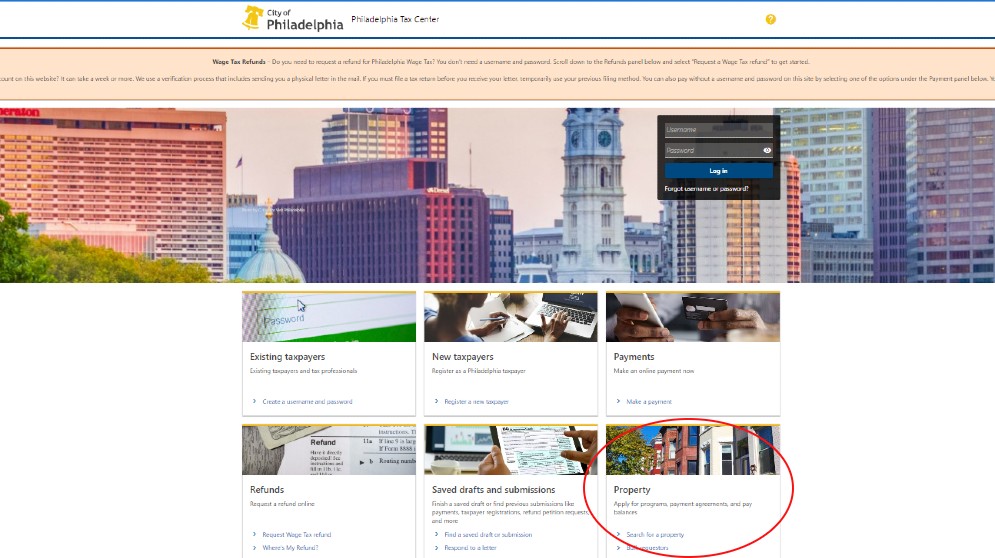
Task: Toggle password visibility eye icon
Action: click(x=767, y=150)
